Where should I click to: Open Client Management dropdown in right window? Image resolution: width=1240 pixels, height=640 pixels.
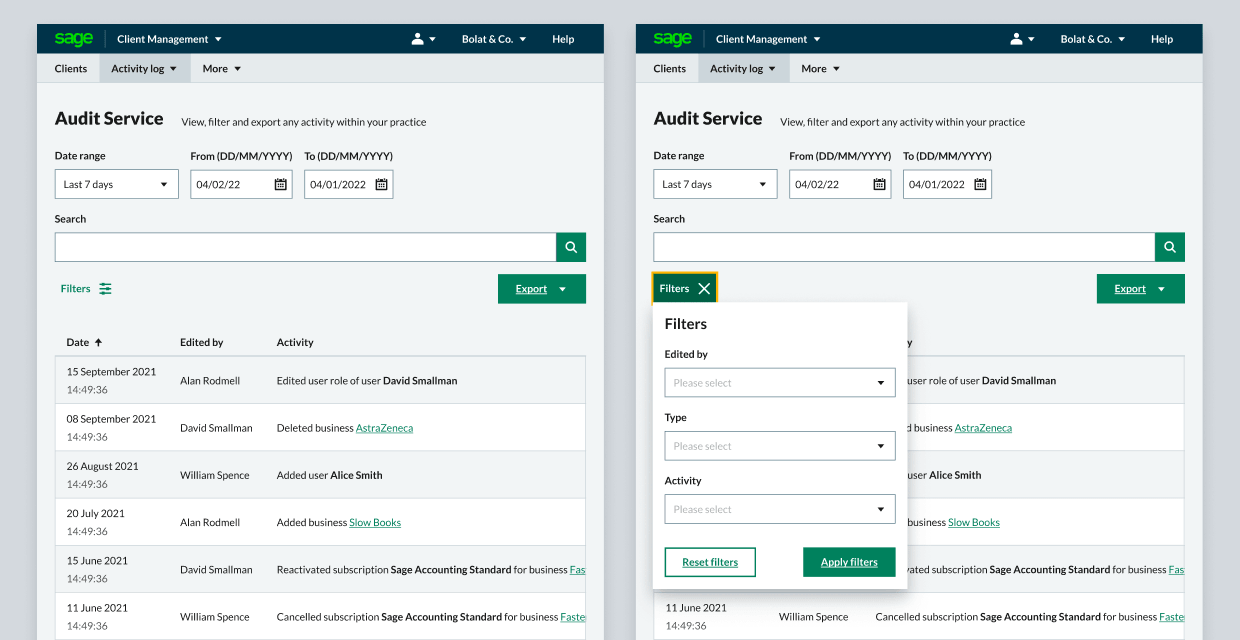point(768,39)
